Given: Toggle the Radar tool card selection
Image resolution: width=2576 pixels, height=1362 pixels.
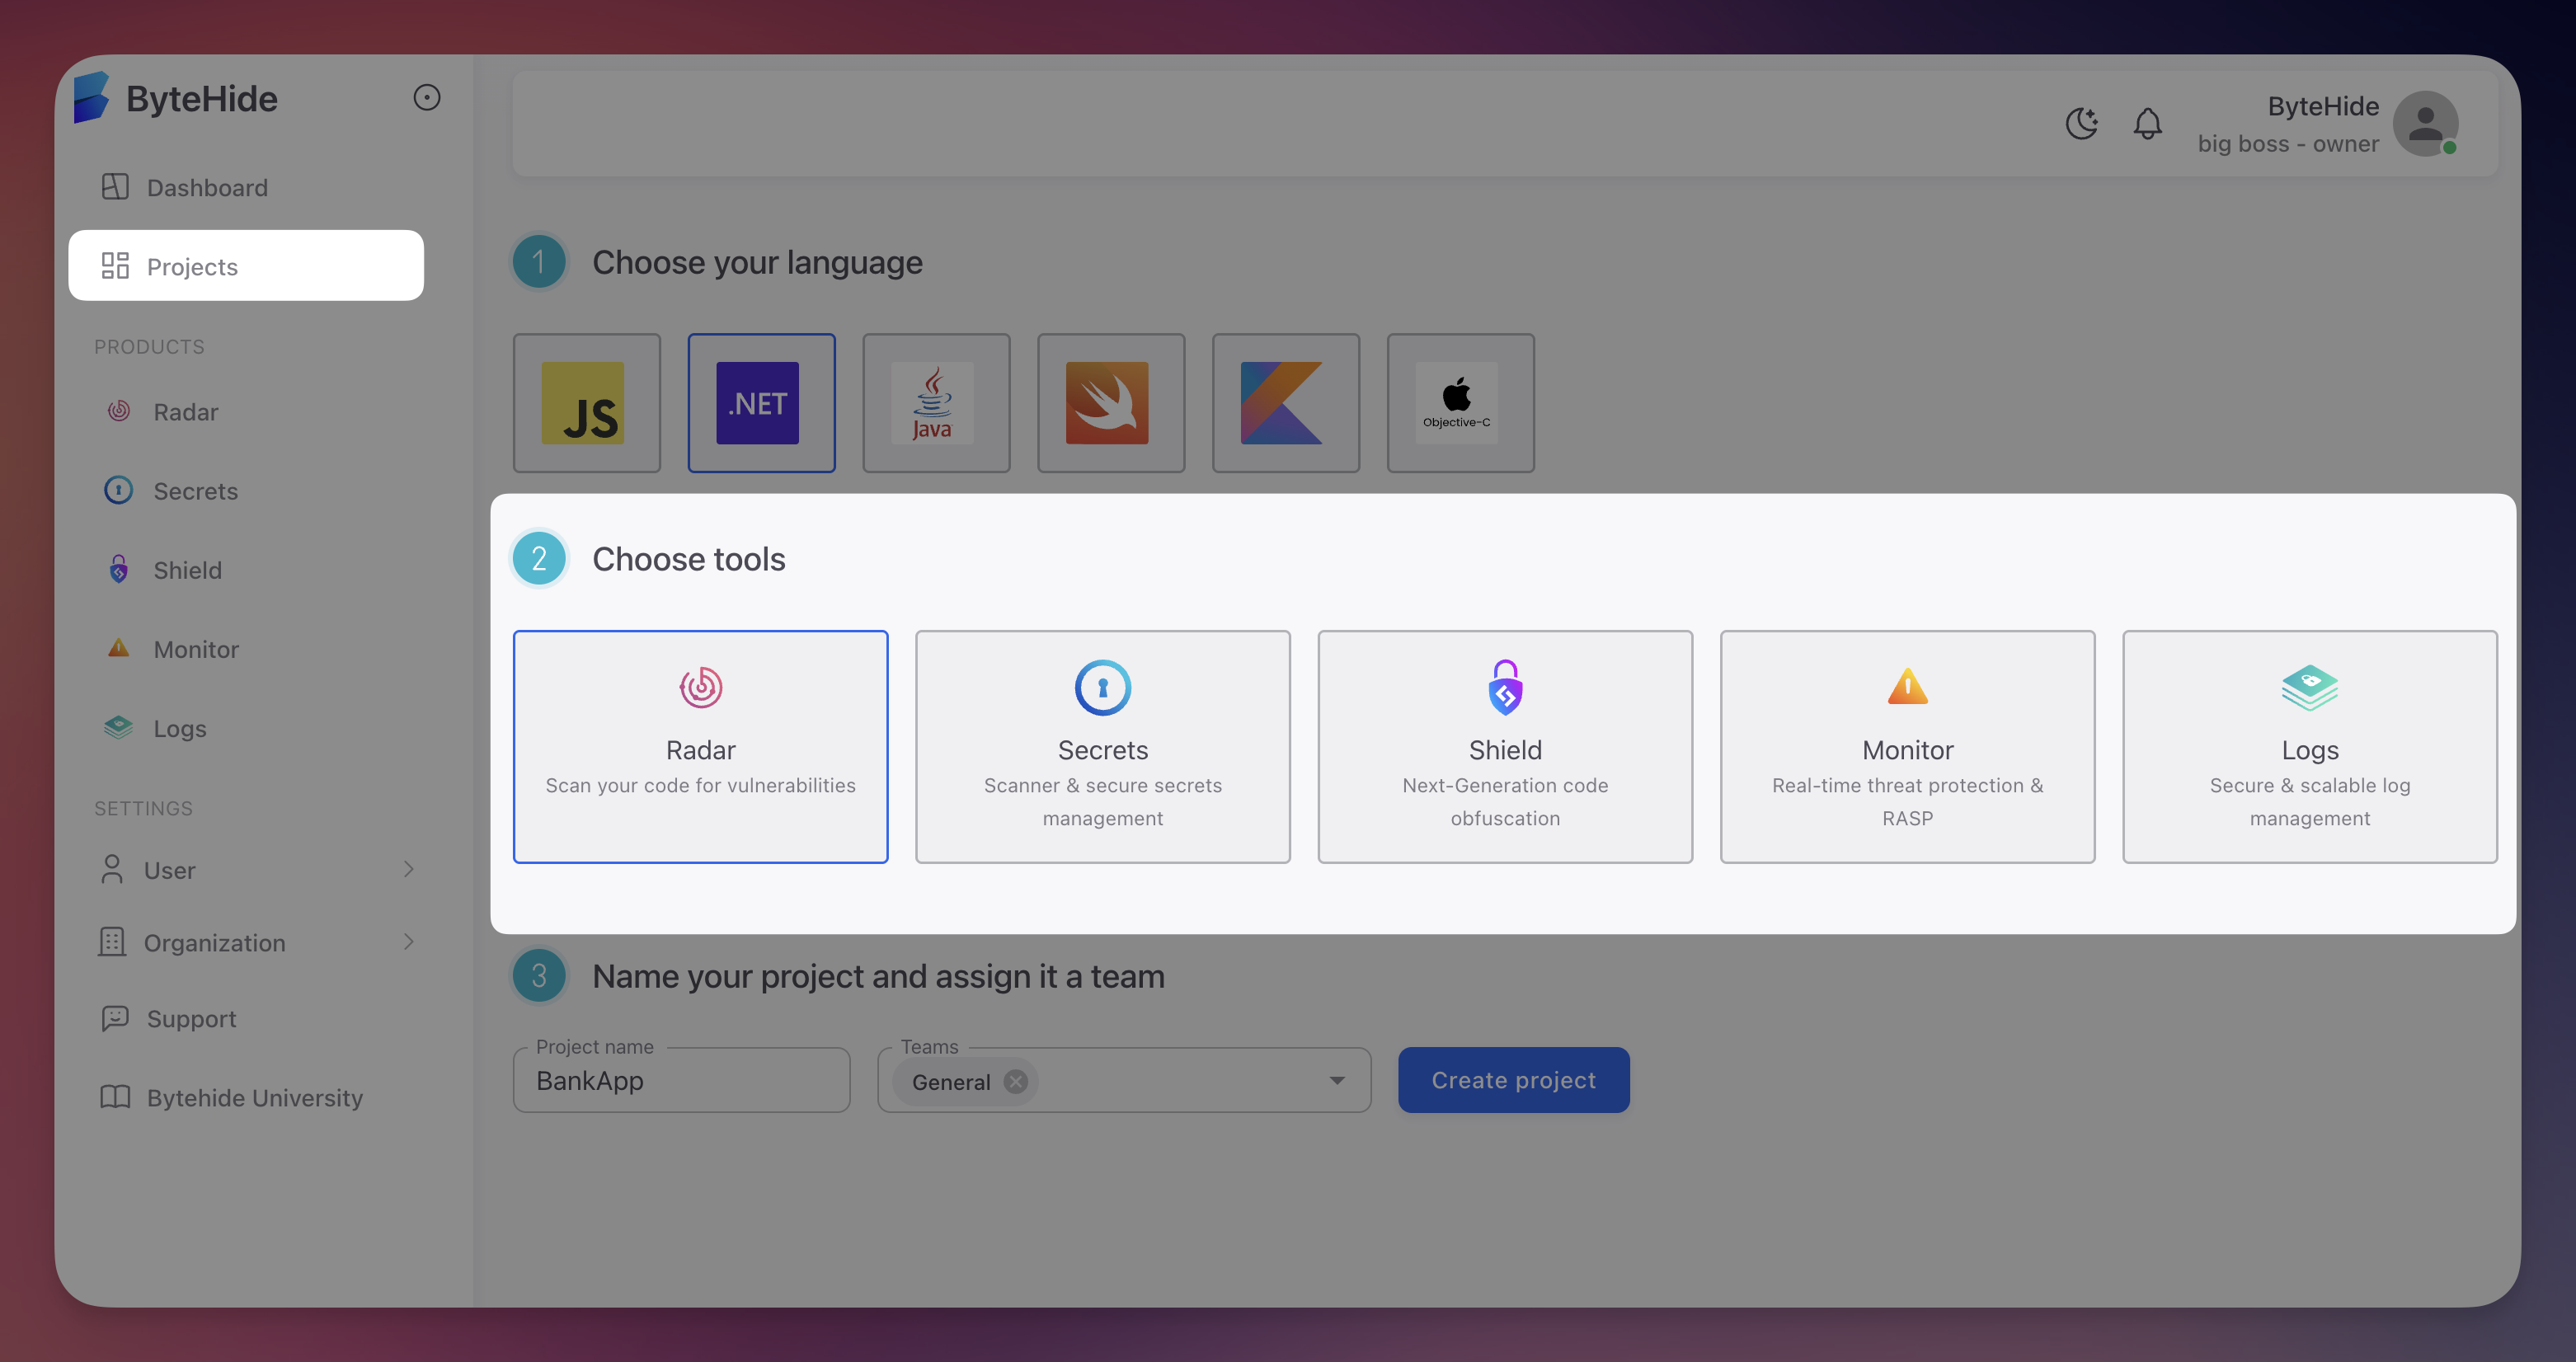Looking at the screenshot, I should 700,746.
